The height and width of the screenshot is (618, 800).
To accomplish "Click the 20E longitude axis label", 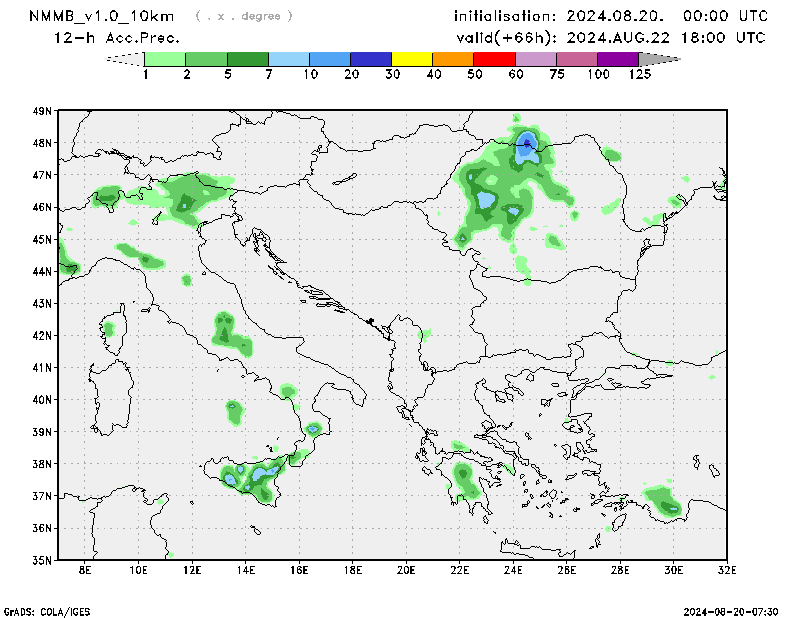I will coord(406,571).
